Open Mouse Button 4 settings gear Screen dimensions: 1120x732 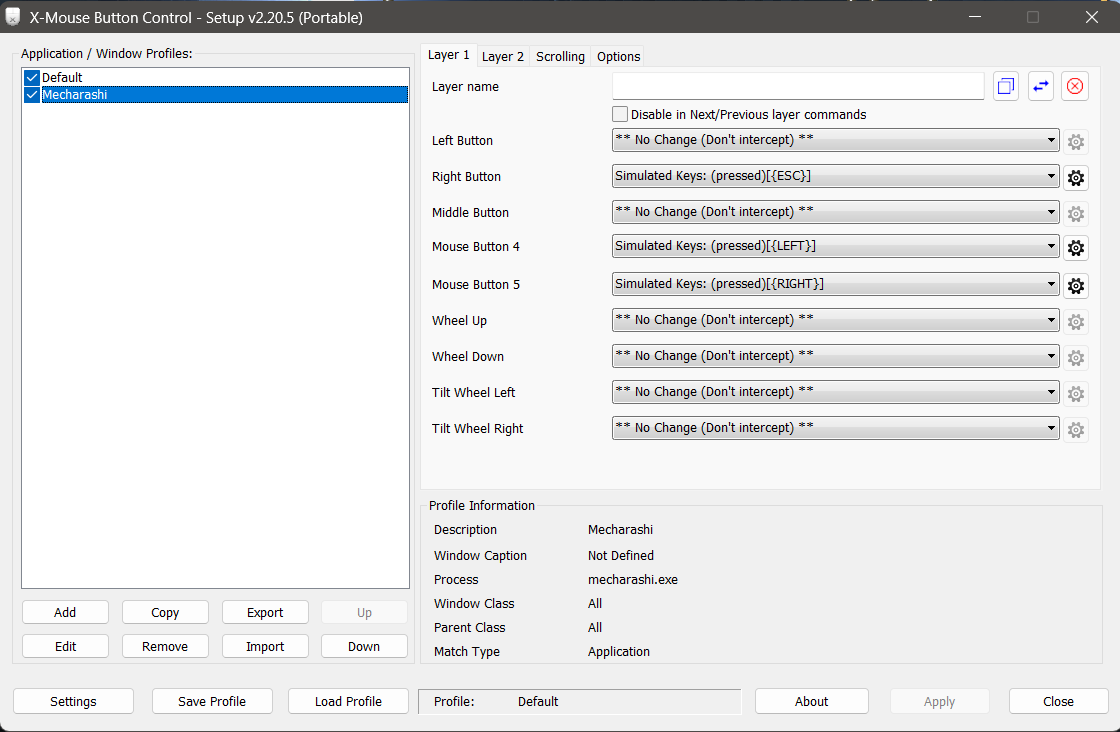click(x=1076, y=248)
